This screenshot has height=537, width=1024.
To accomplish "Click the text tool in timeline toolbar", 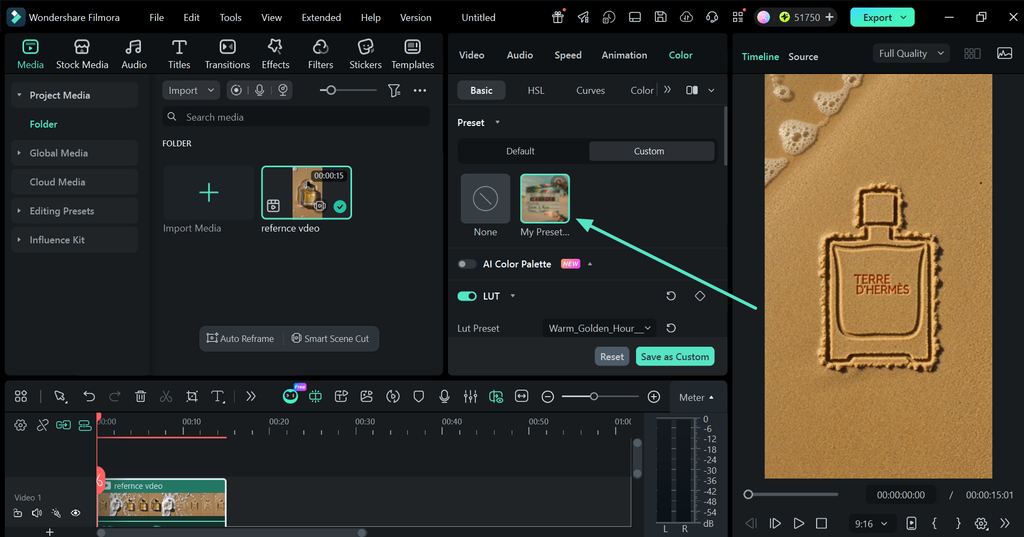I will [217, 397].
